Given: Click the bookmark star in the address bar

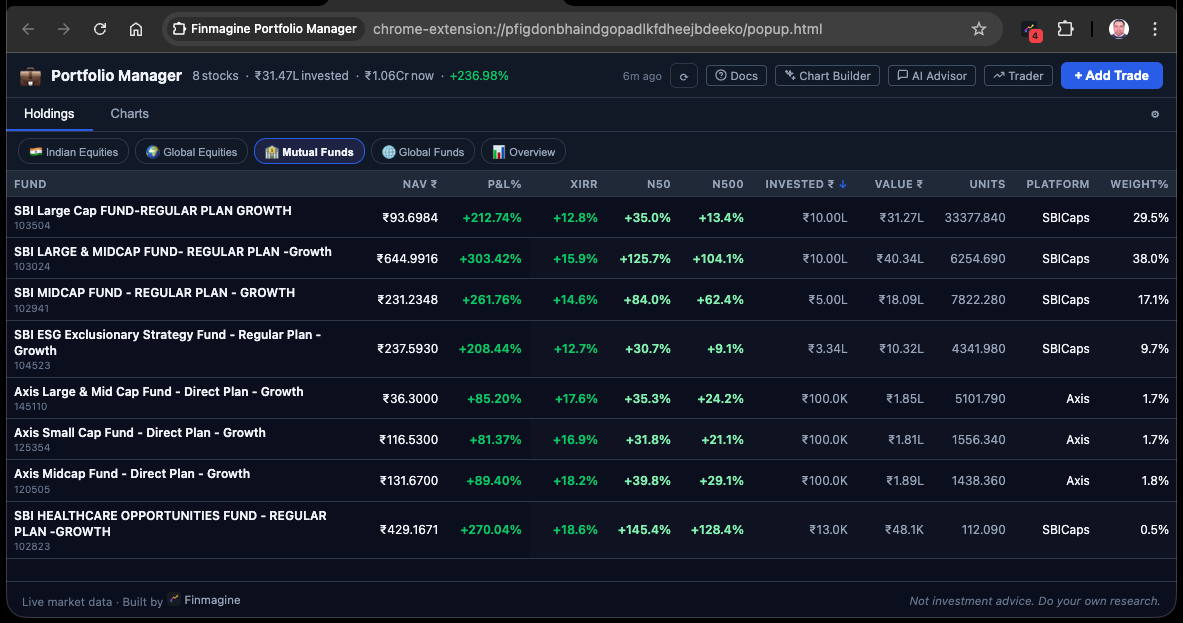Looking at the screenshot, I should [979, 29].
